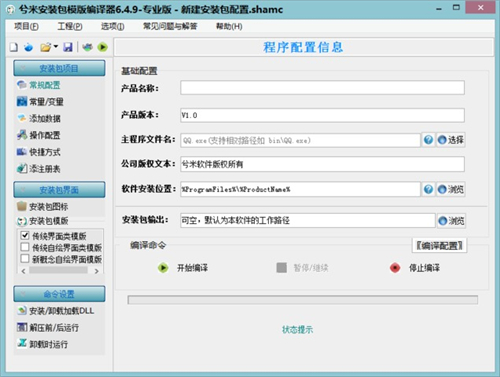Click help icon beside 主程序文件名 field
This screenshot has height=377, width=500.
point(429,140)
